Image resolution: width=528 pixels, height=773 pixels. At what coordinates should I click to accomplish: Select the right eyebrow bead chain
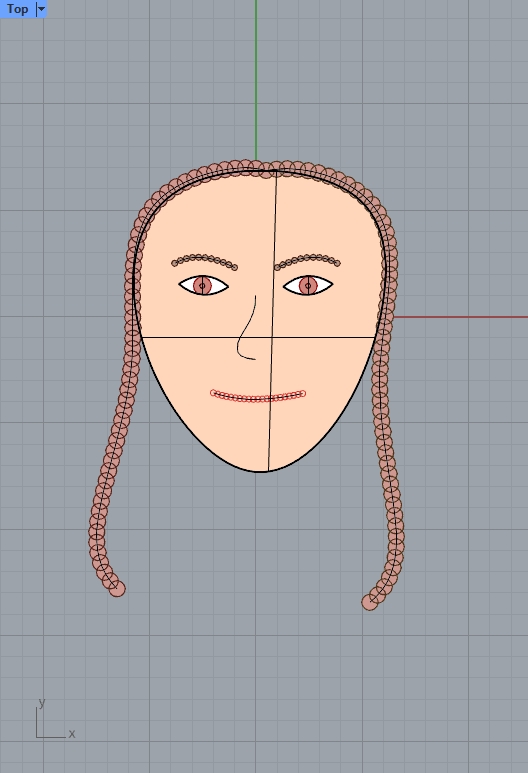(x=307, y=262)
